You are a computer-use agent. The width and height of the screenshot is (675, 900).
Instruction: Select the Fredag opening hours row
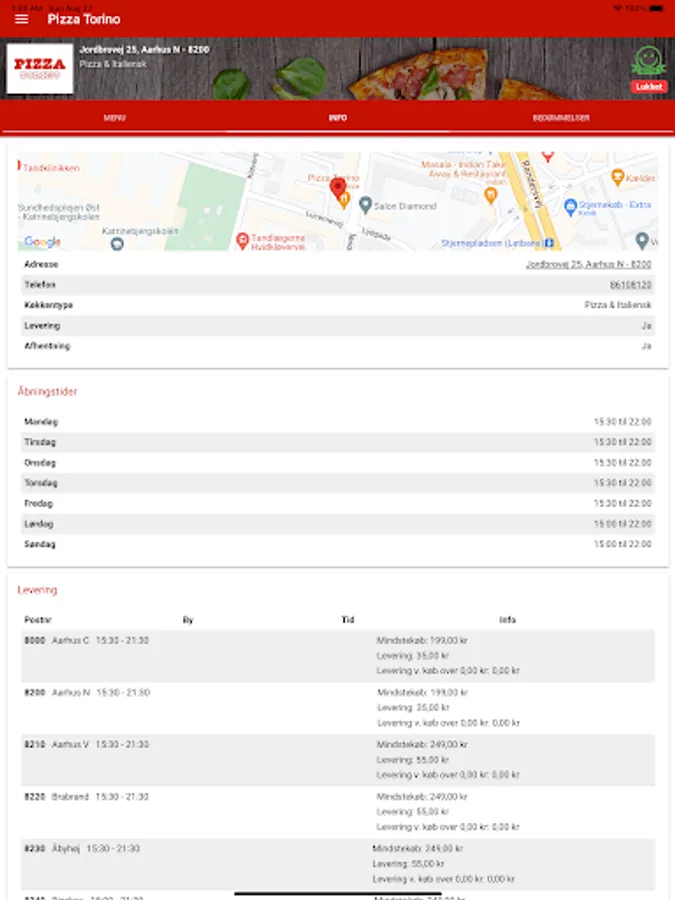338,503
